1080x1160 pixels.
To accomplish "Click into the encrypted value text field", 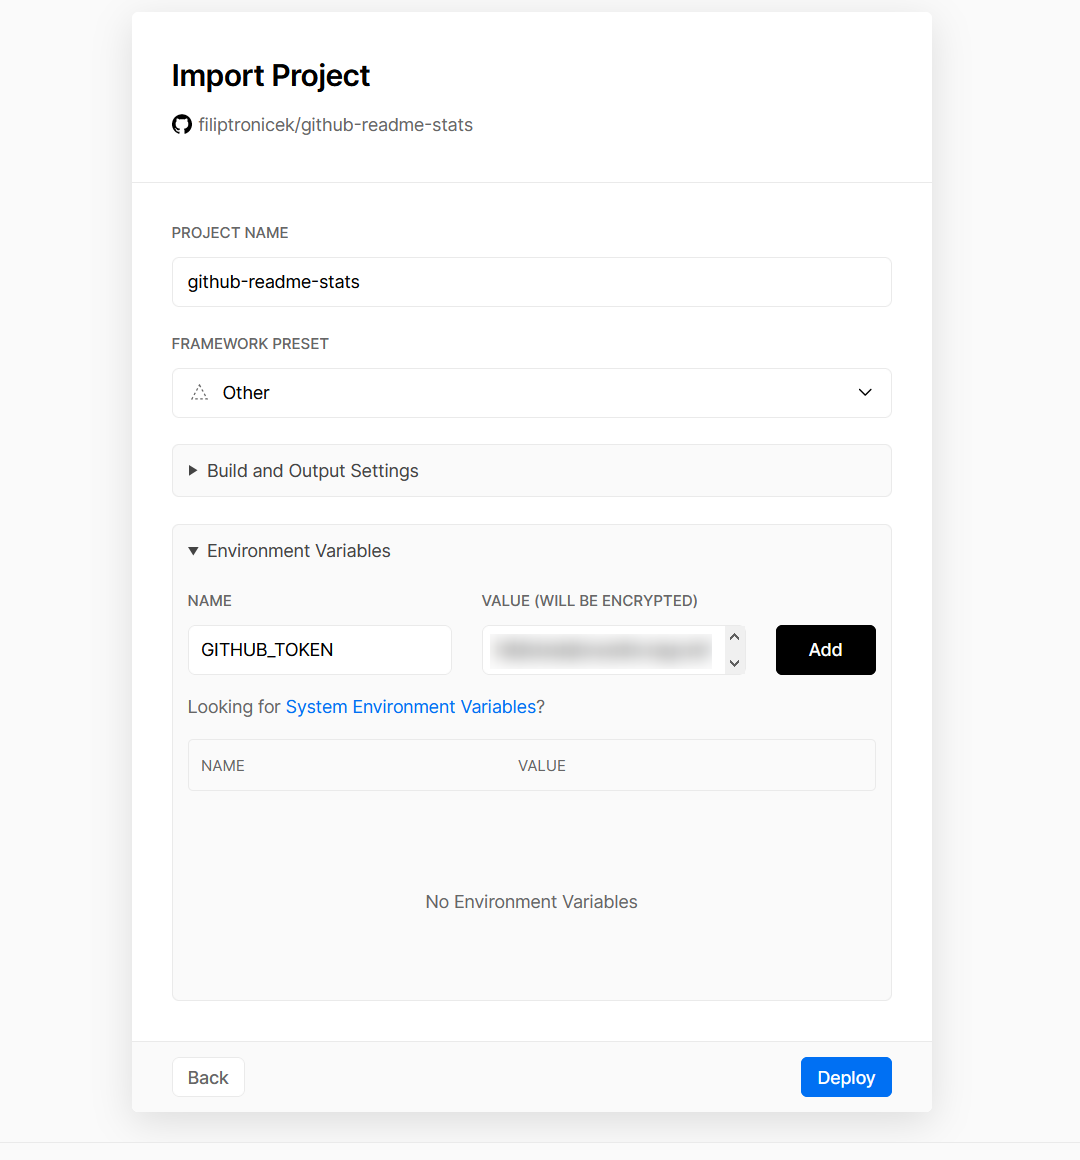I will pyautogui.click(x=603, y=650).
